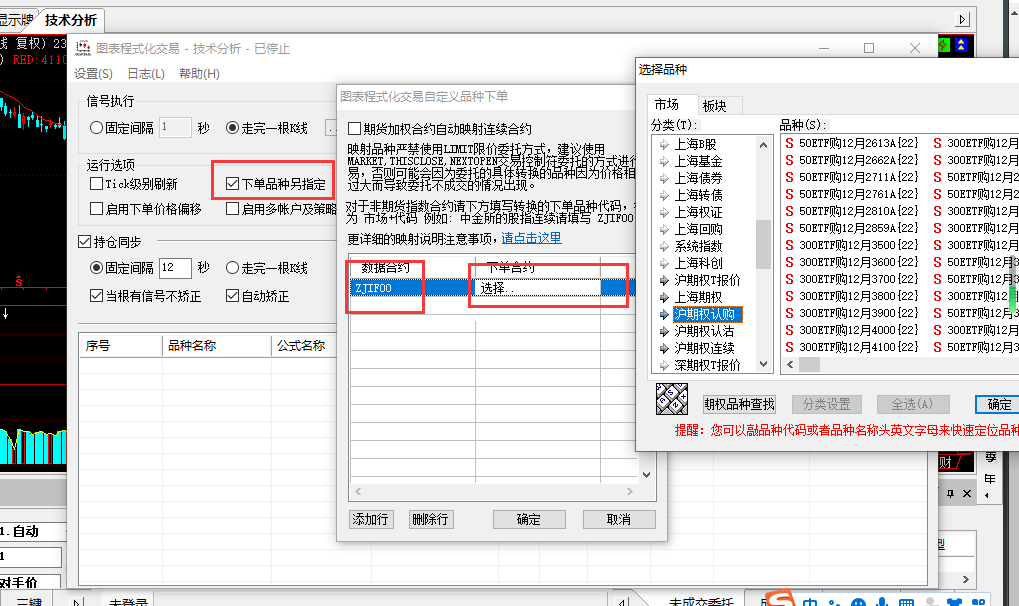Click the 删除行 button
Screen dimensions: 1019x606
tap(430, 519)
